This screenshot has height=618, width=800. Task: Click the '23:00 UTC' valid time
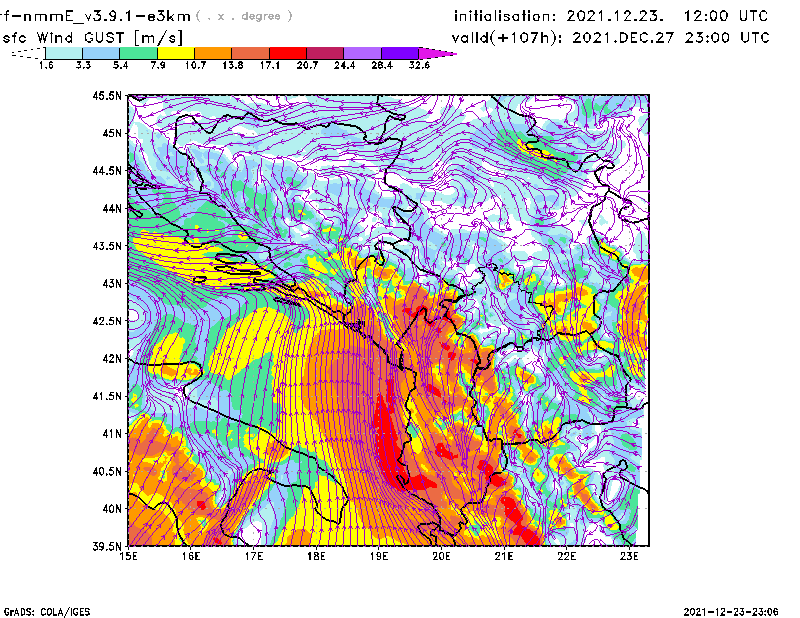[727, 38]
